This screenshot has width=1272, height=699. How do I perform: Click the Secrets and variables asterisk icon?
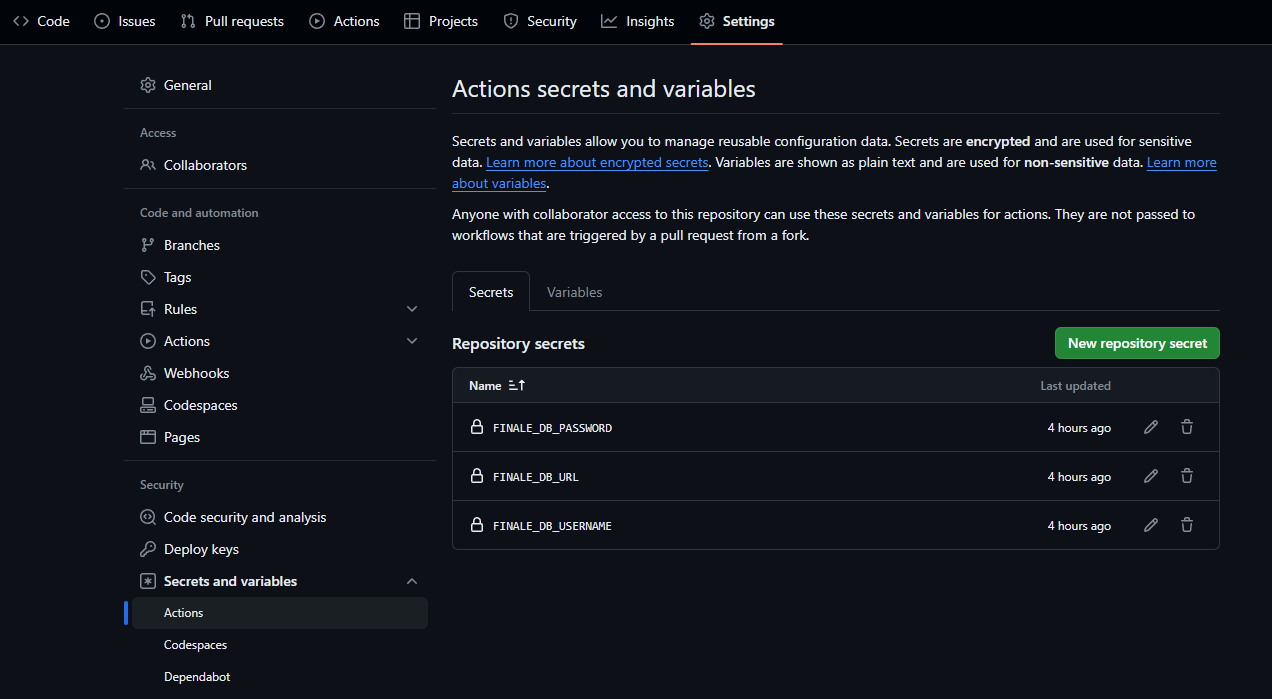[148, 581]
